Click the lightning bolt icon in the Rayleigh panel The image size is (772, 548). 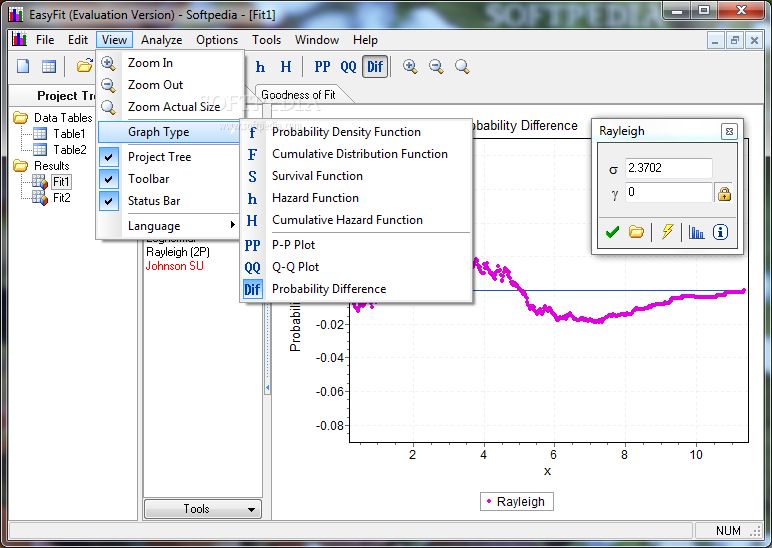(668, 232)
